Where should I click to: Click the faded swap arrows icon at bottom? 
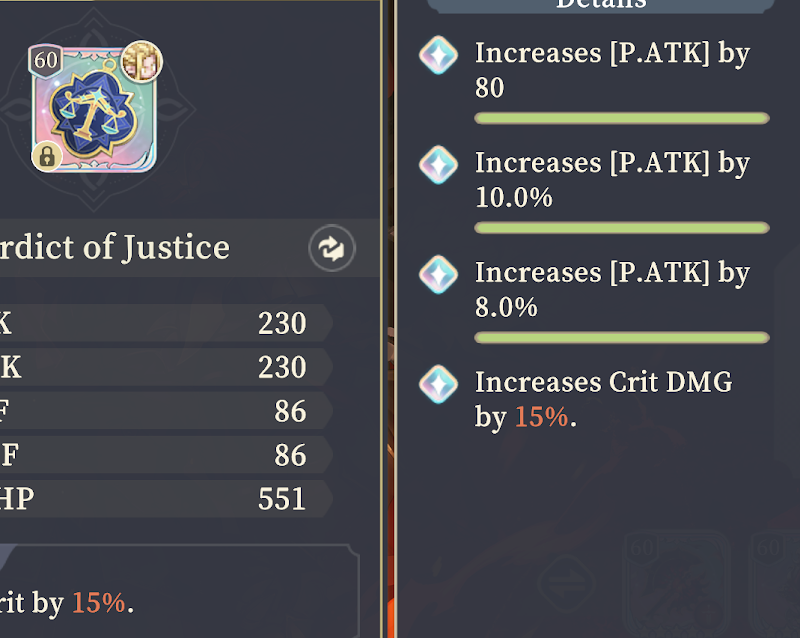566,582
